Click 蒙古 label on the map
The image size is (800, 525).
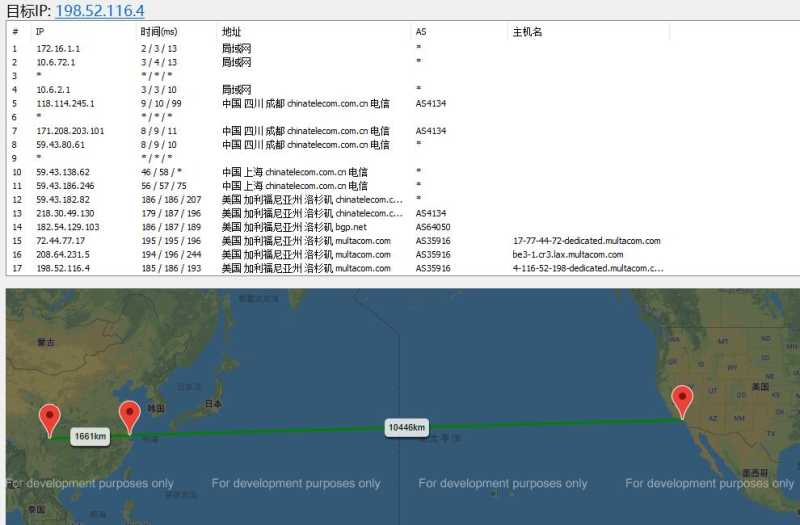(46, 342)
